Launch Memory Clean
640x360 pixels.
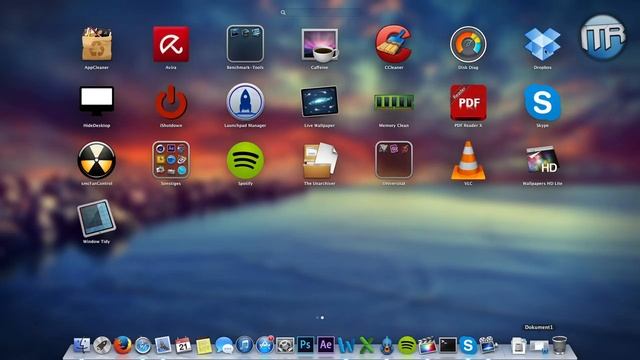click(x=394, y=102)
